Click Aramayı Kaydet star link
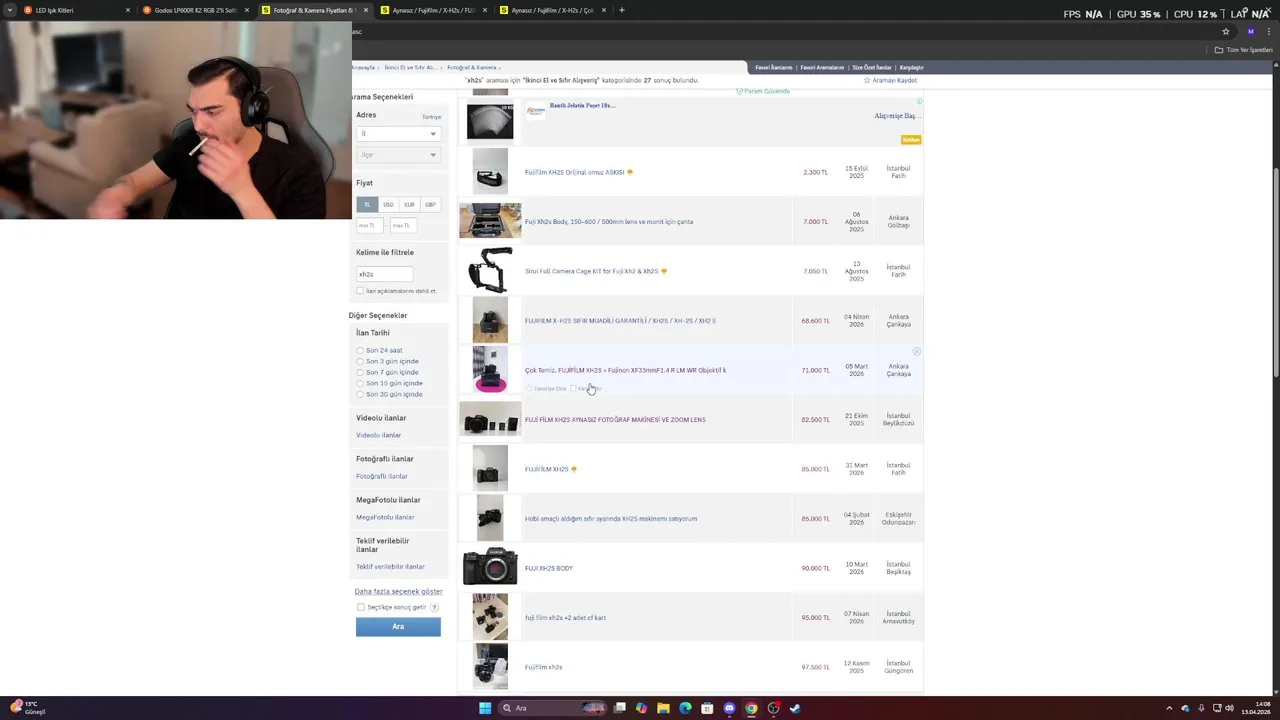The height and width of the screenshot is (720, 1280). [890, 80]
